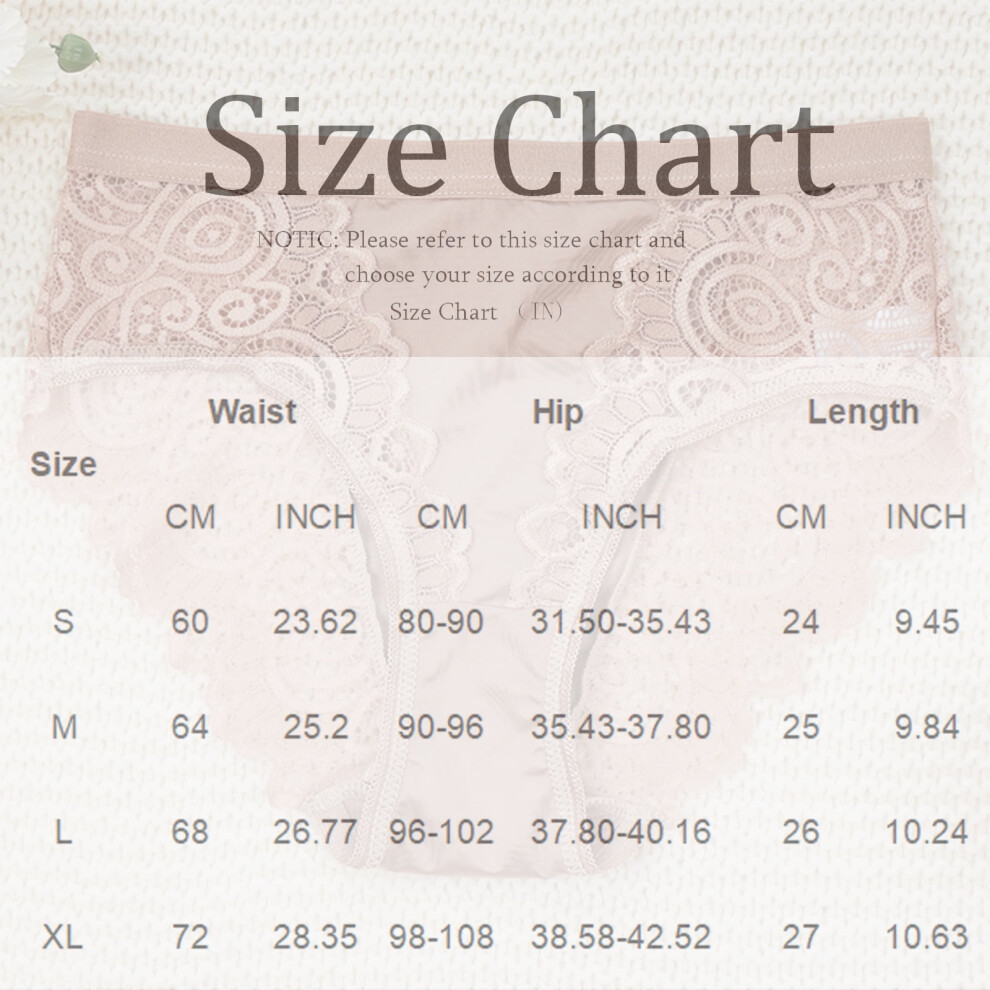Click the Size Chart title text

pos(519,146)
